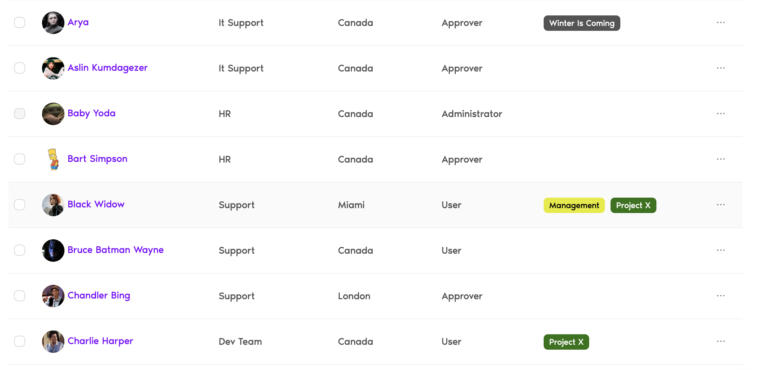Click Chandler Bing's profile avatar

click(53, 296)
